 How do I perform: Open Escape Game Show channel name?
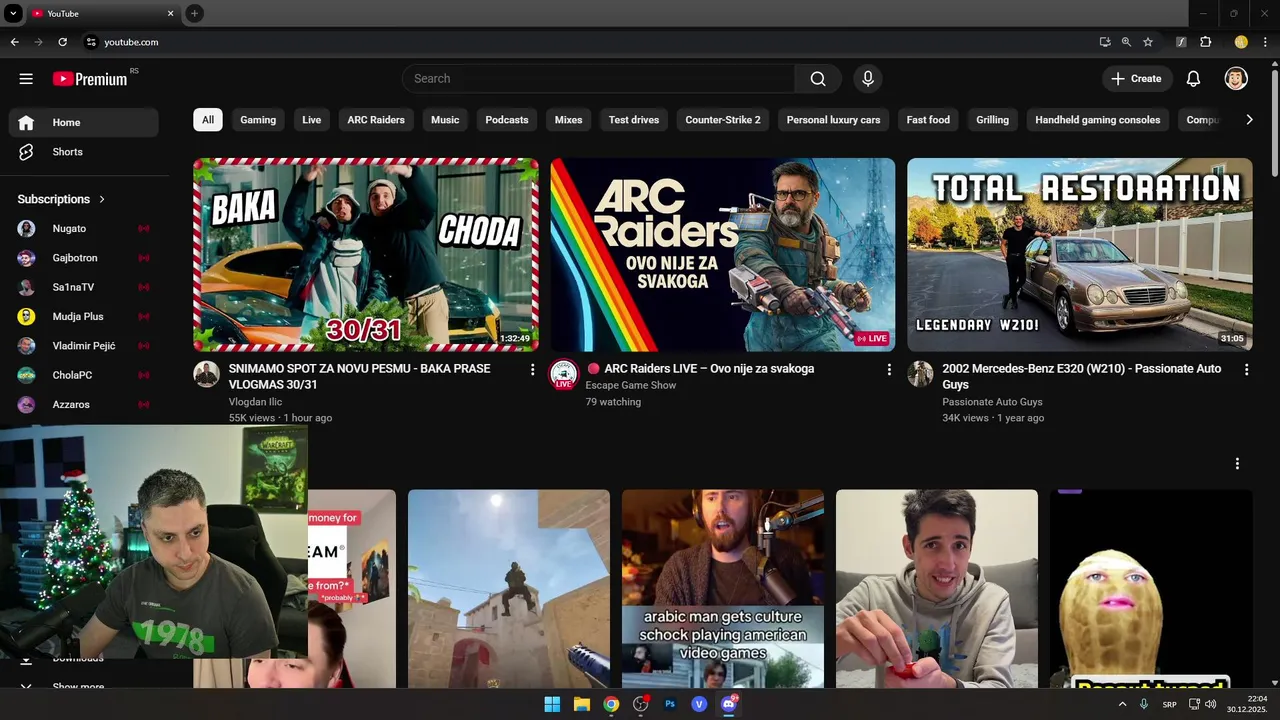tap(631, 385)
